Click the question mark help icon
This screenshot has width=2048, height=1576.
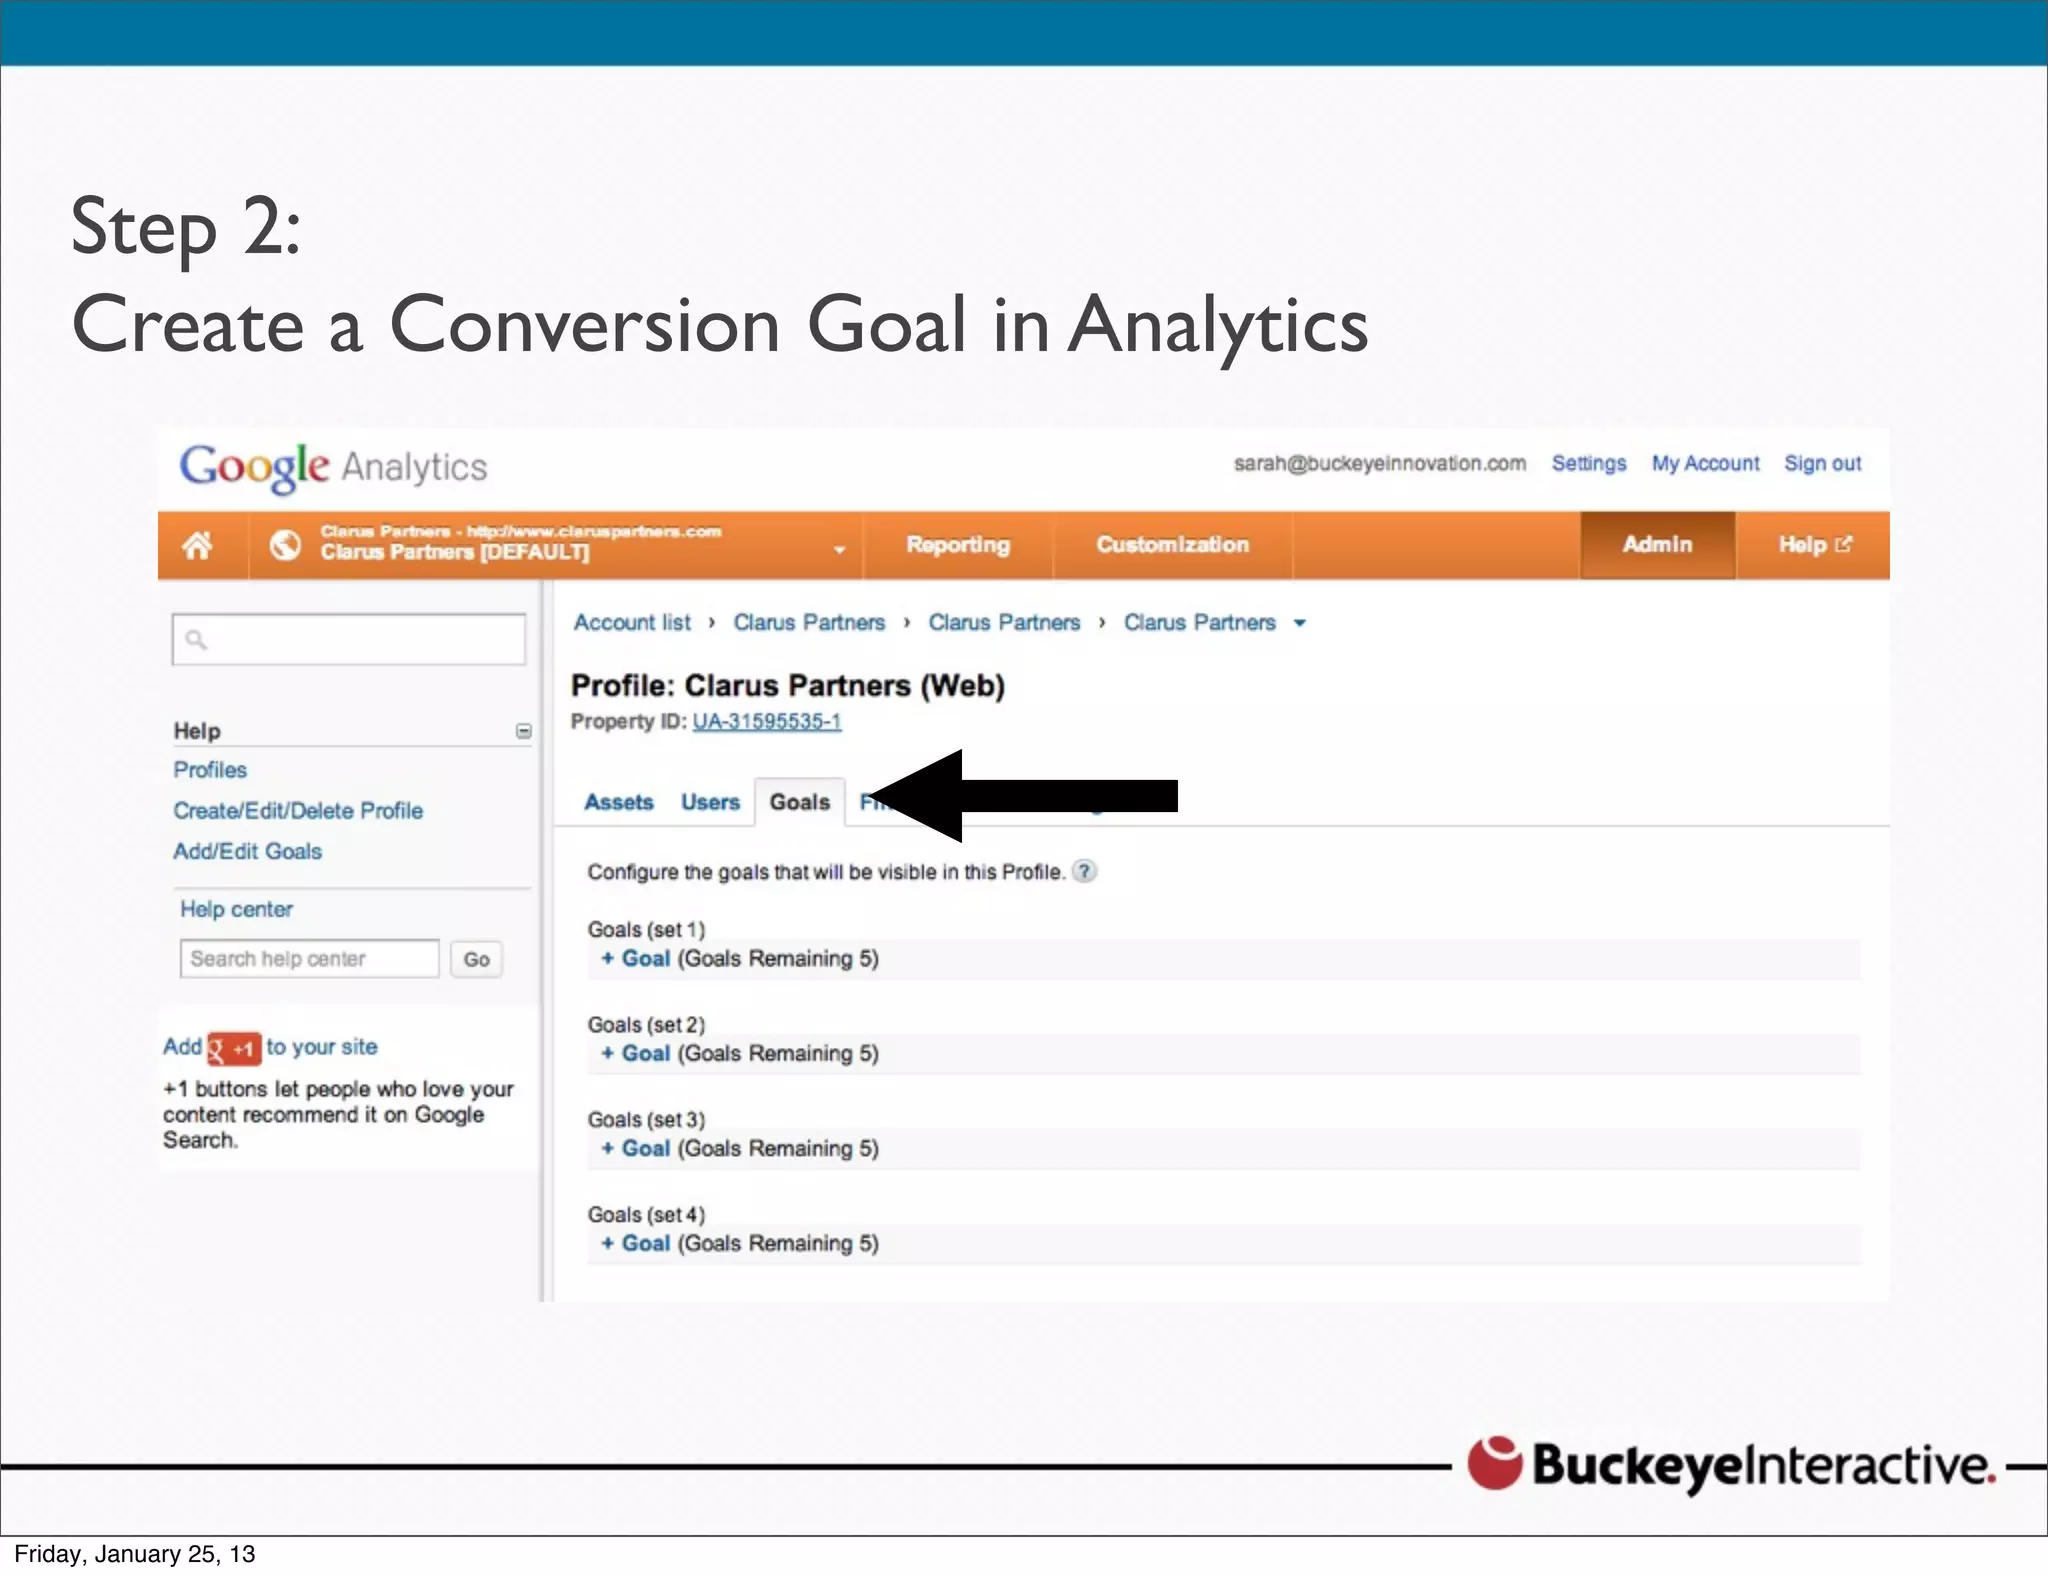coord(1085,871)
